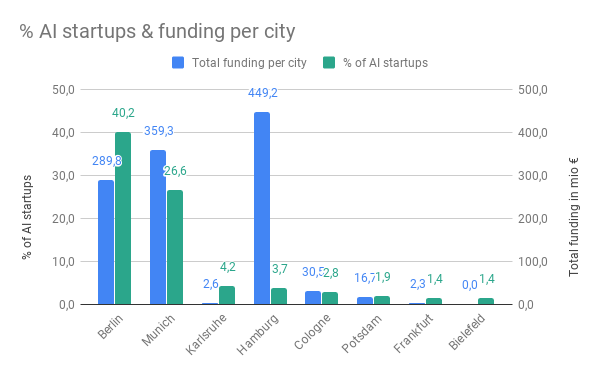The width and height of the screenshot is (600, 371).
Task: Click the Bielefeld axis label
Action: tap(467, 332)
